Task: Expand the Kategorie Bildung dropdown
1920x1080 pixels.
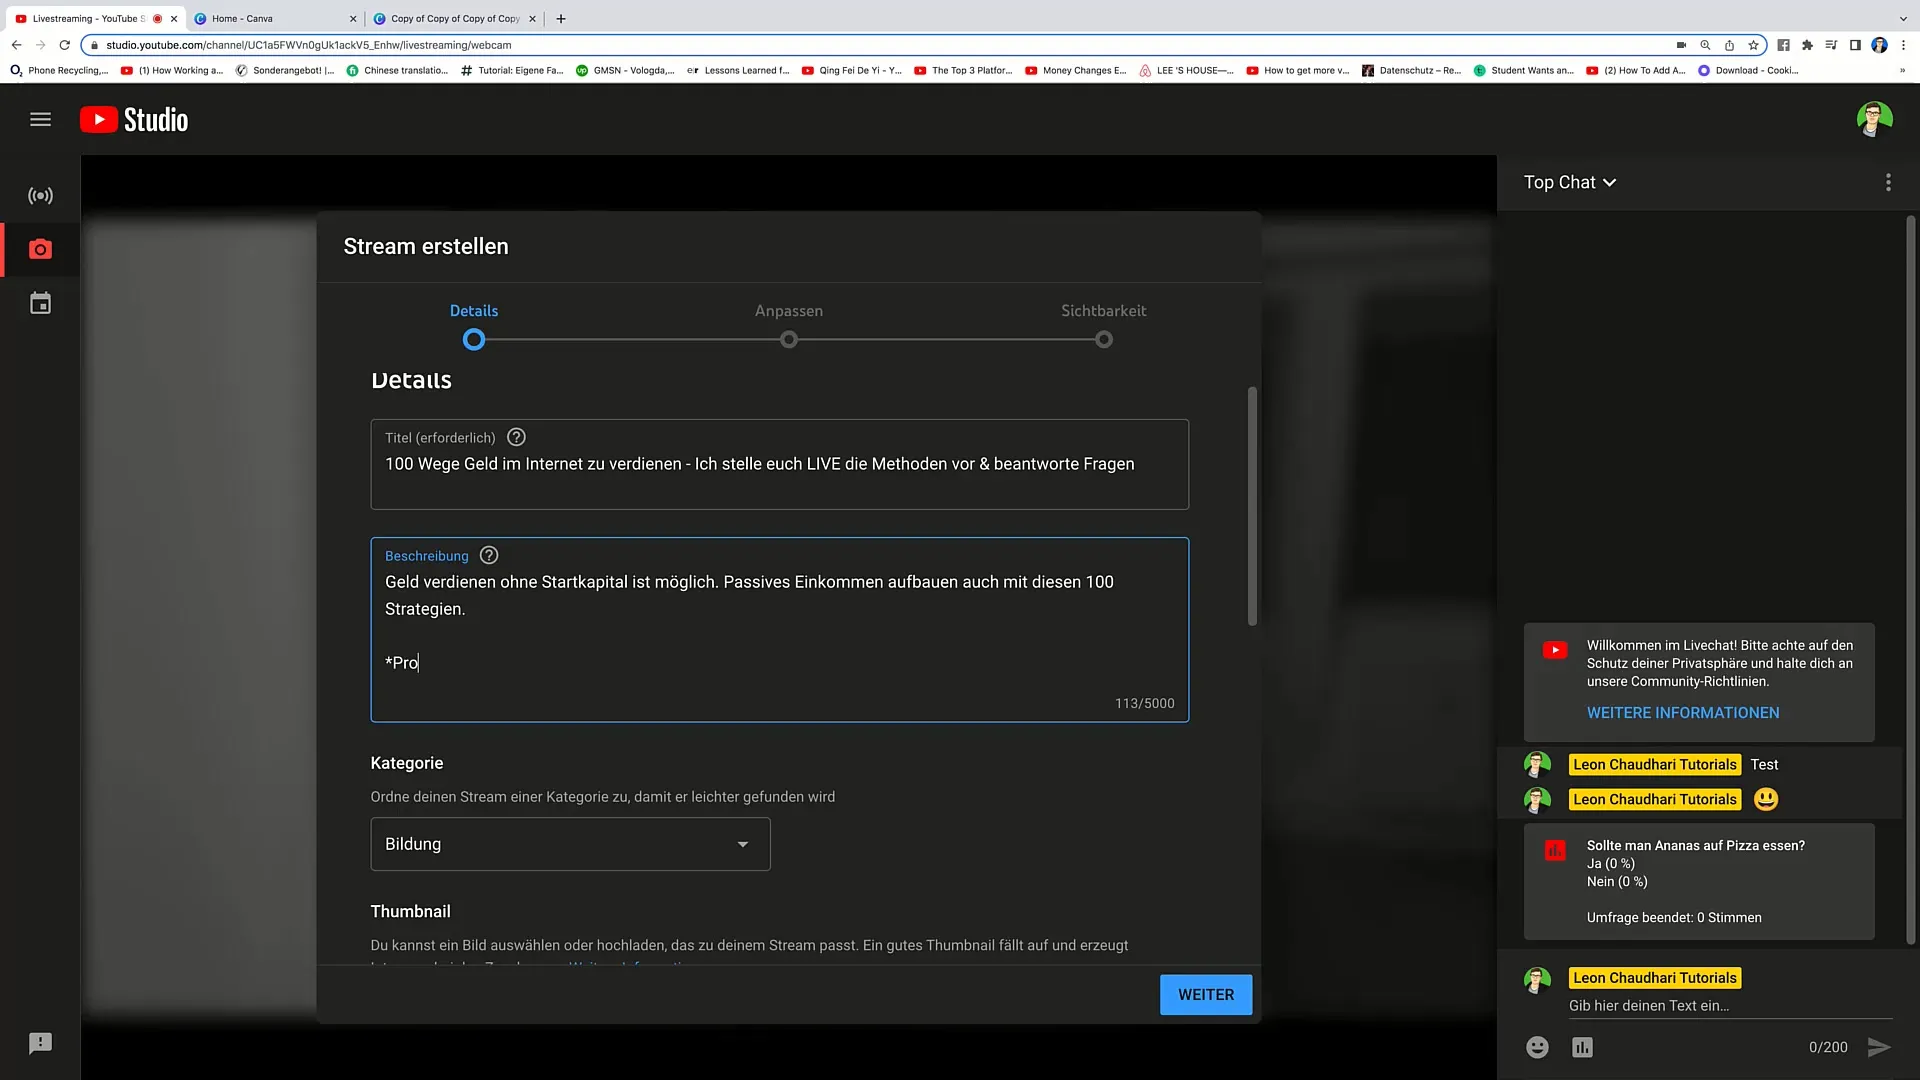Action: (570, 844)
